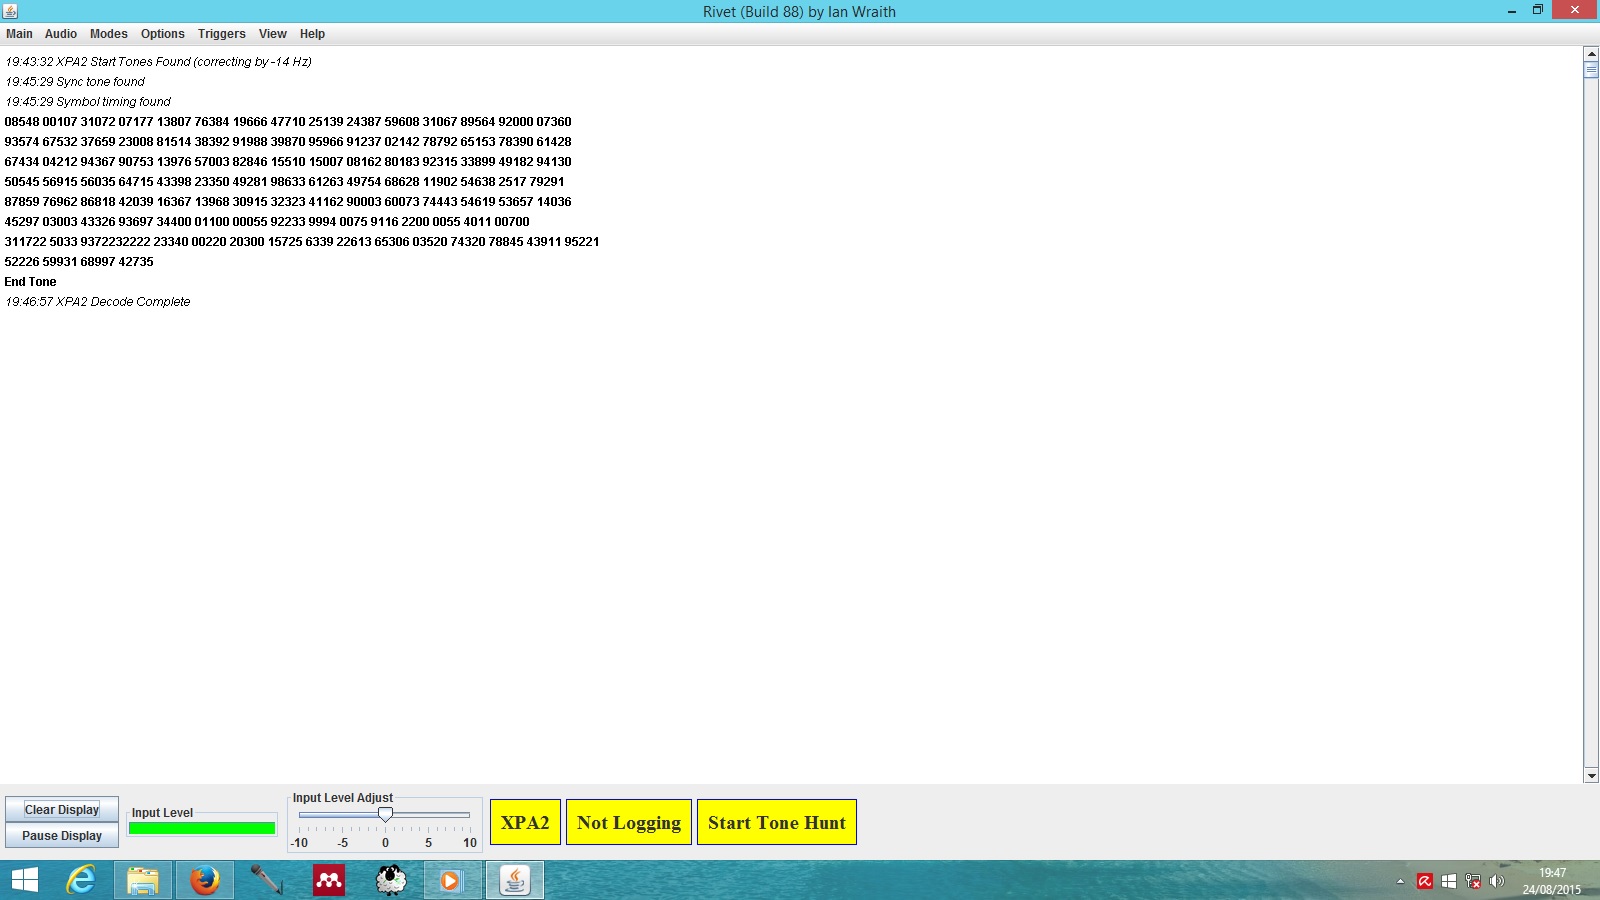Click the Java coffee-cup icon in title bar
This screenshot has height=900, width=1600.
(10, 11)
